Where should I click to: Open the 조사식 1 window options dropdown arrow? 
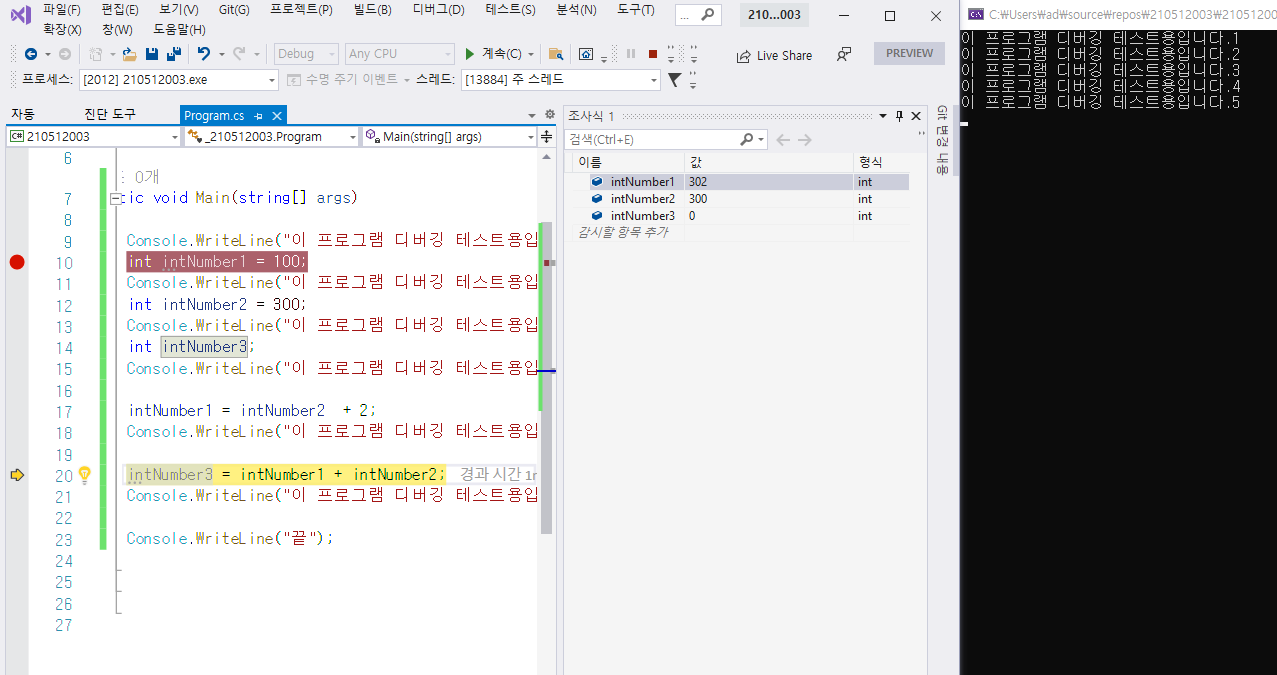tap(882, 116)
